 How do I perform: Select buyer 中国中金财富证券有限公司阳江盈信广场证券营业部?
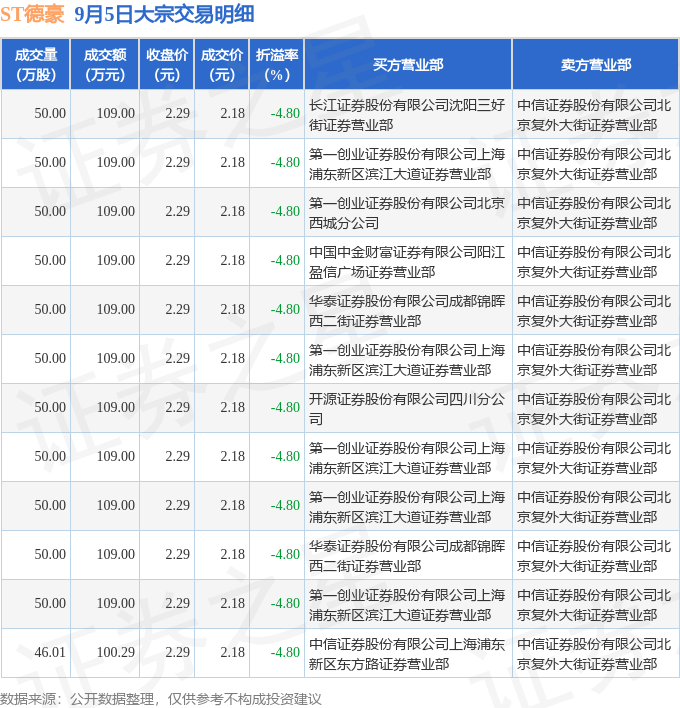coord(407,262)
